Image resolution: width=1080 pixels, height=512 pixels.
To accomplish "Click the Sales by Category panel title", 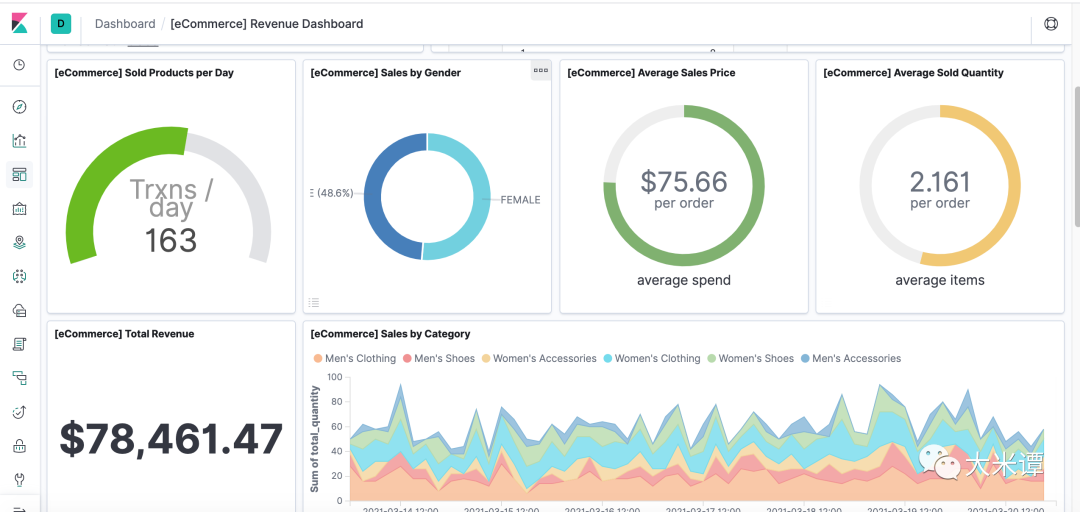I will coord(391,334).
